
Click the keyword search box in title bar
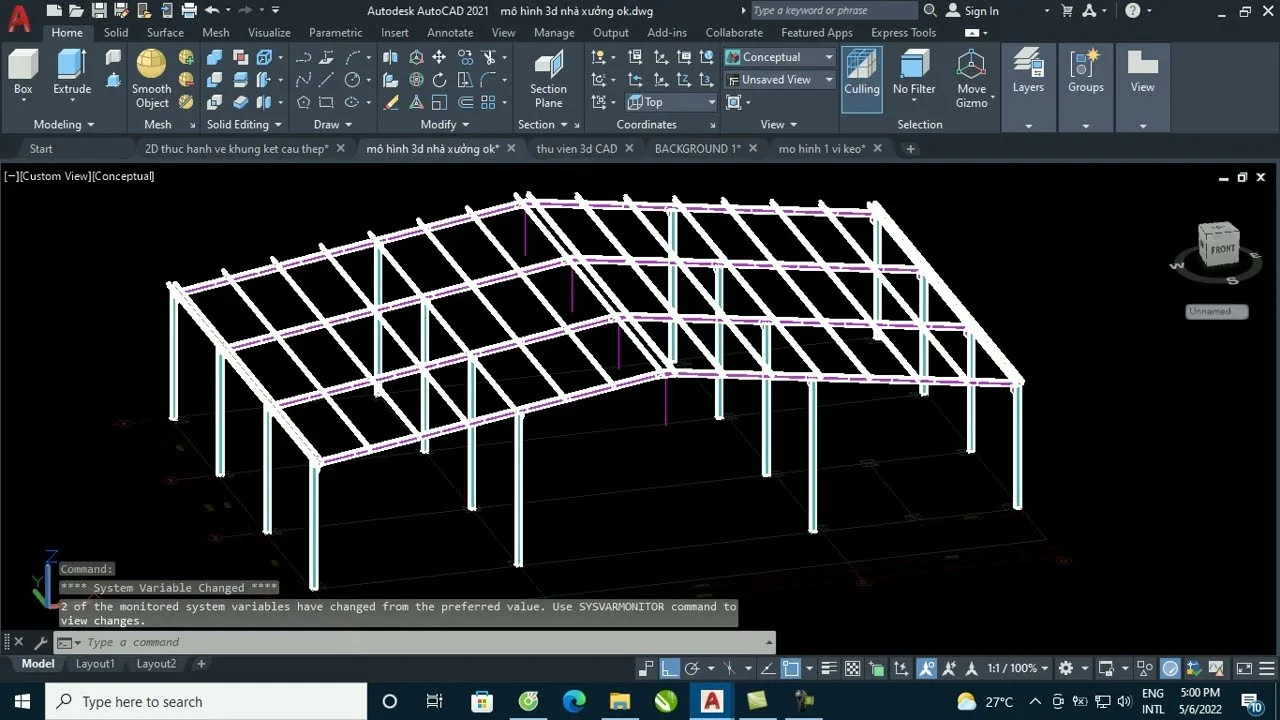click(833, 11)
